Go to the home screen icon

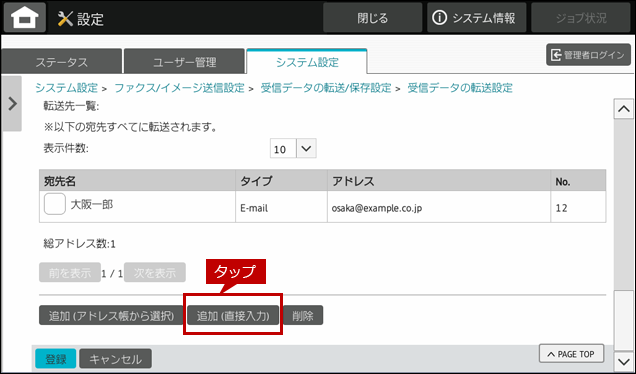pos(25,17)
